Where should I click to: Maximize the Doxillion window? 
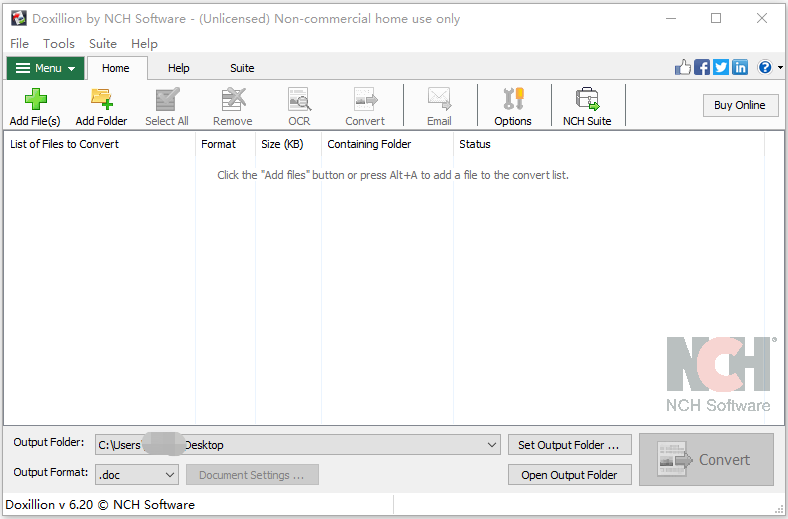[716, 19]
